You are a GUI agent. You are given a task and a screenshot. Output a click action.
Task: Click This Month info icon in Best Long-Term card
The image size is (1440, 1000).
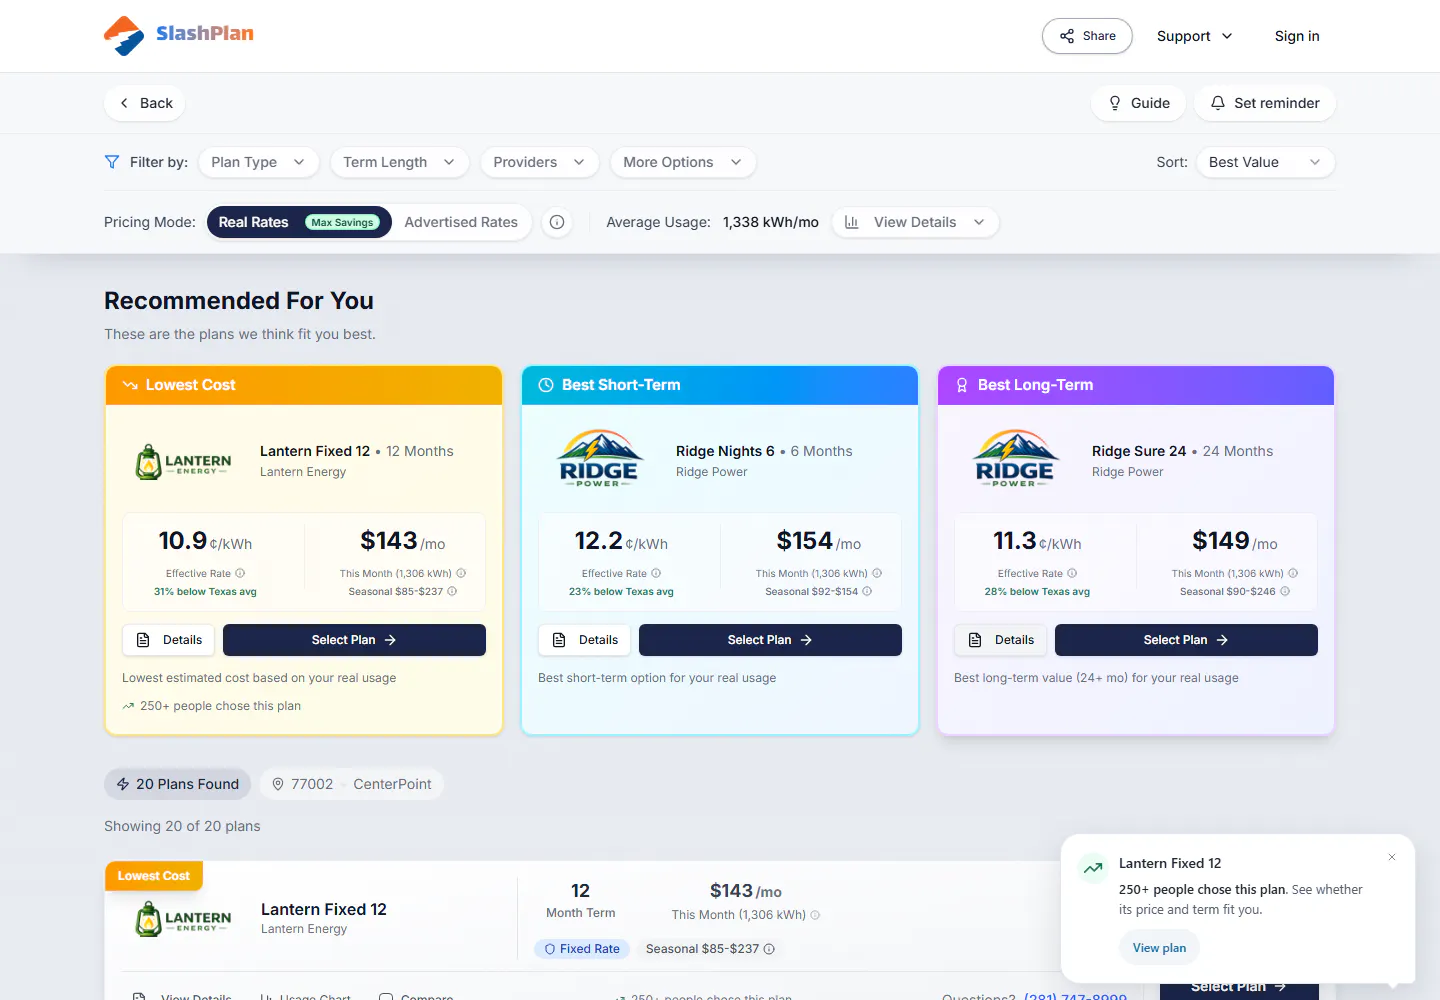click(1293, 573)
